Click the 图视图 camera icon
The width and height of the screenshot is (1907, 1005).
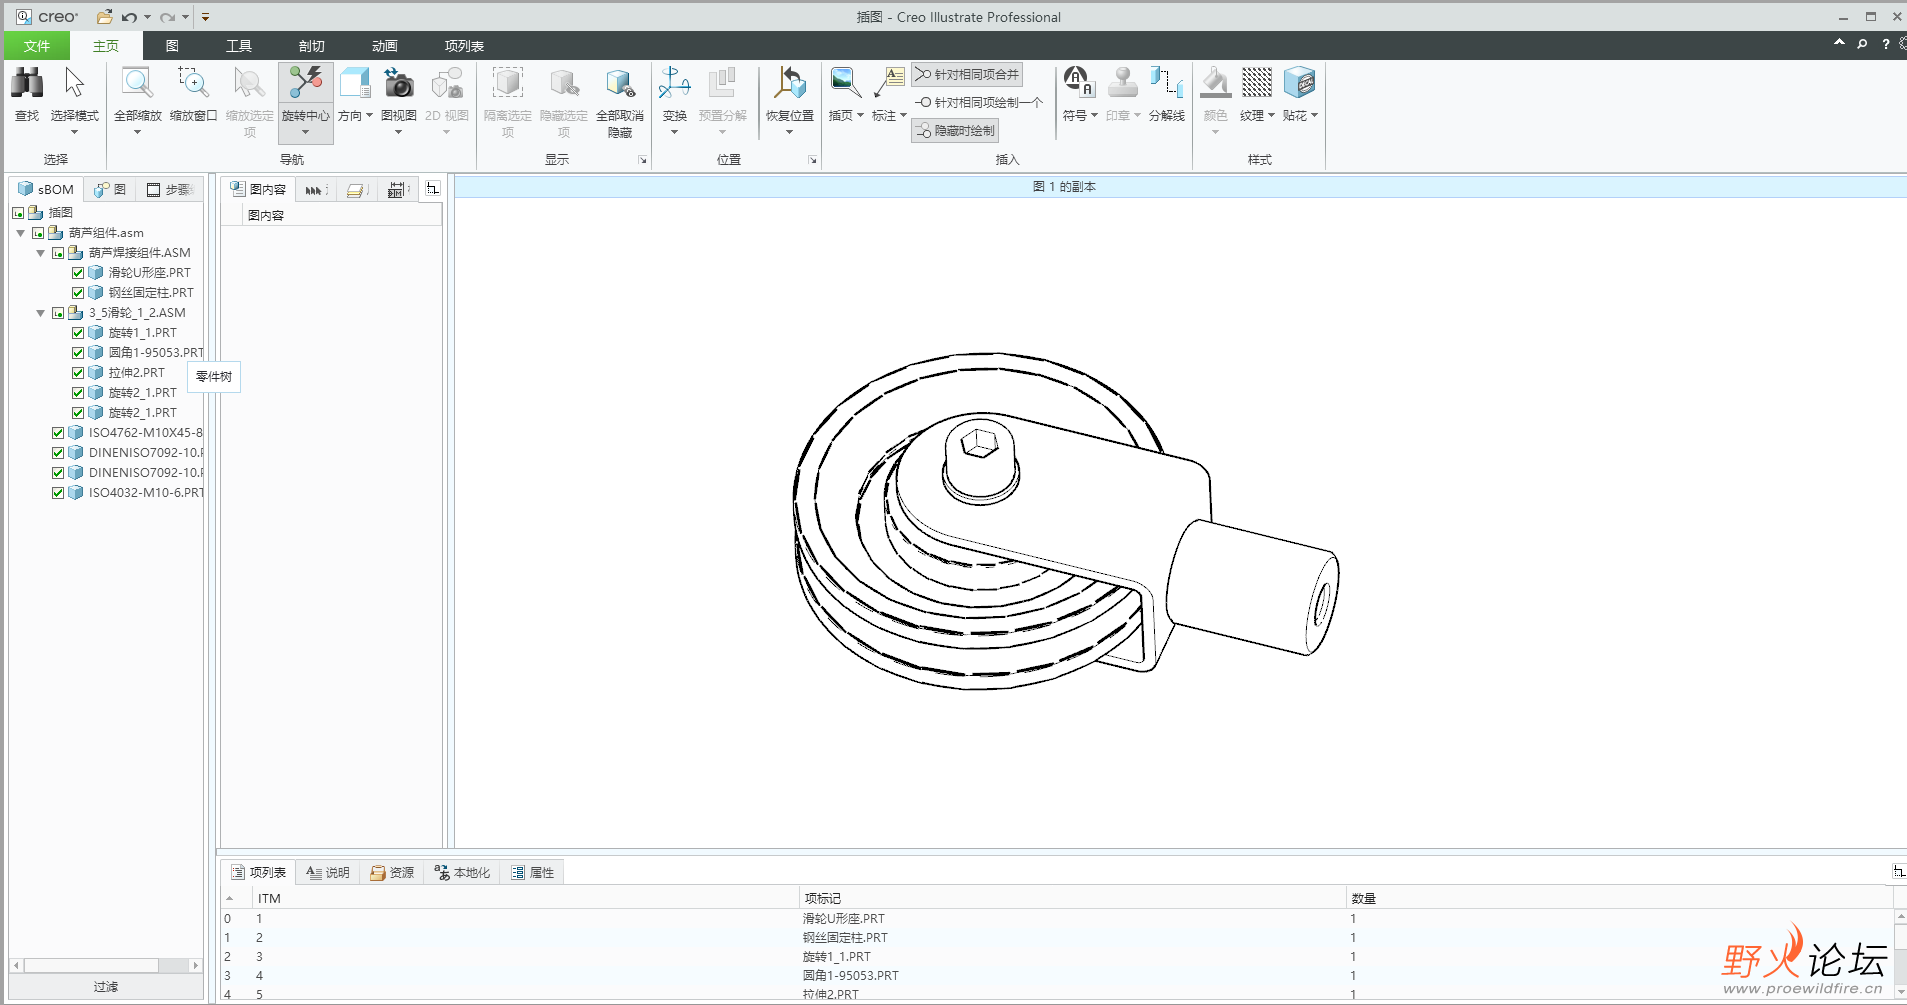tap(398, 84)
